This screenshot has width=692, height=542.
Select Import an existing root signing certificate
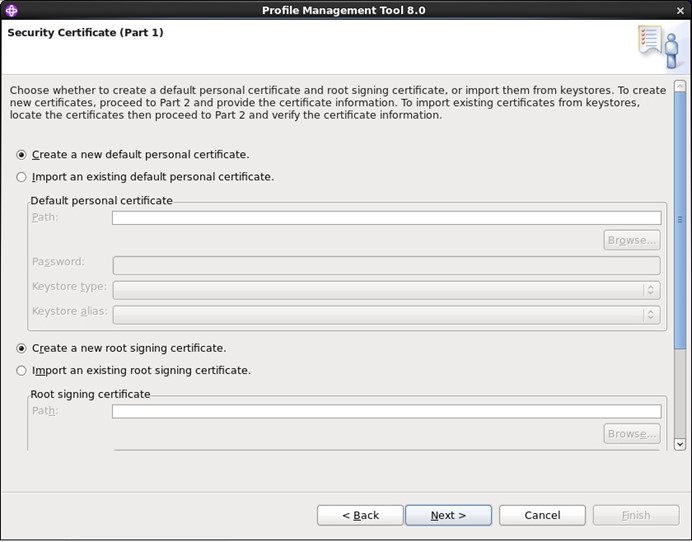point(22,371)
